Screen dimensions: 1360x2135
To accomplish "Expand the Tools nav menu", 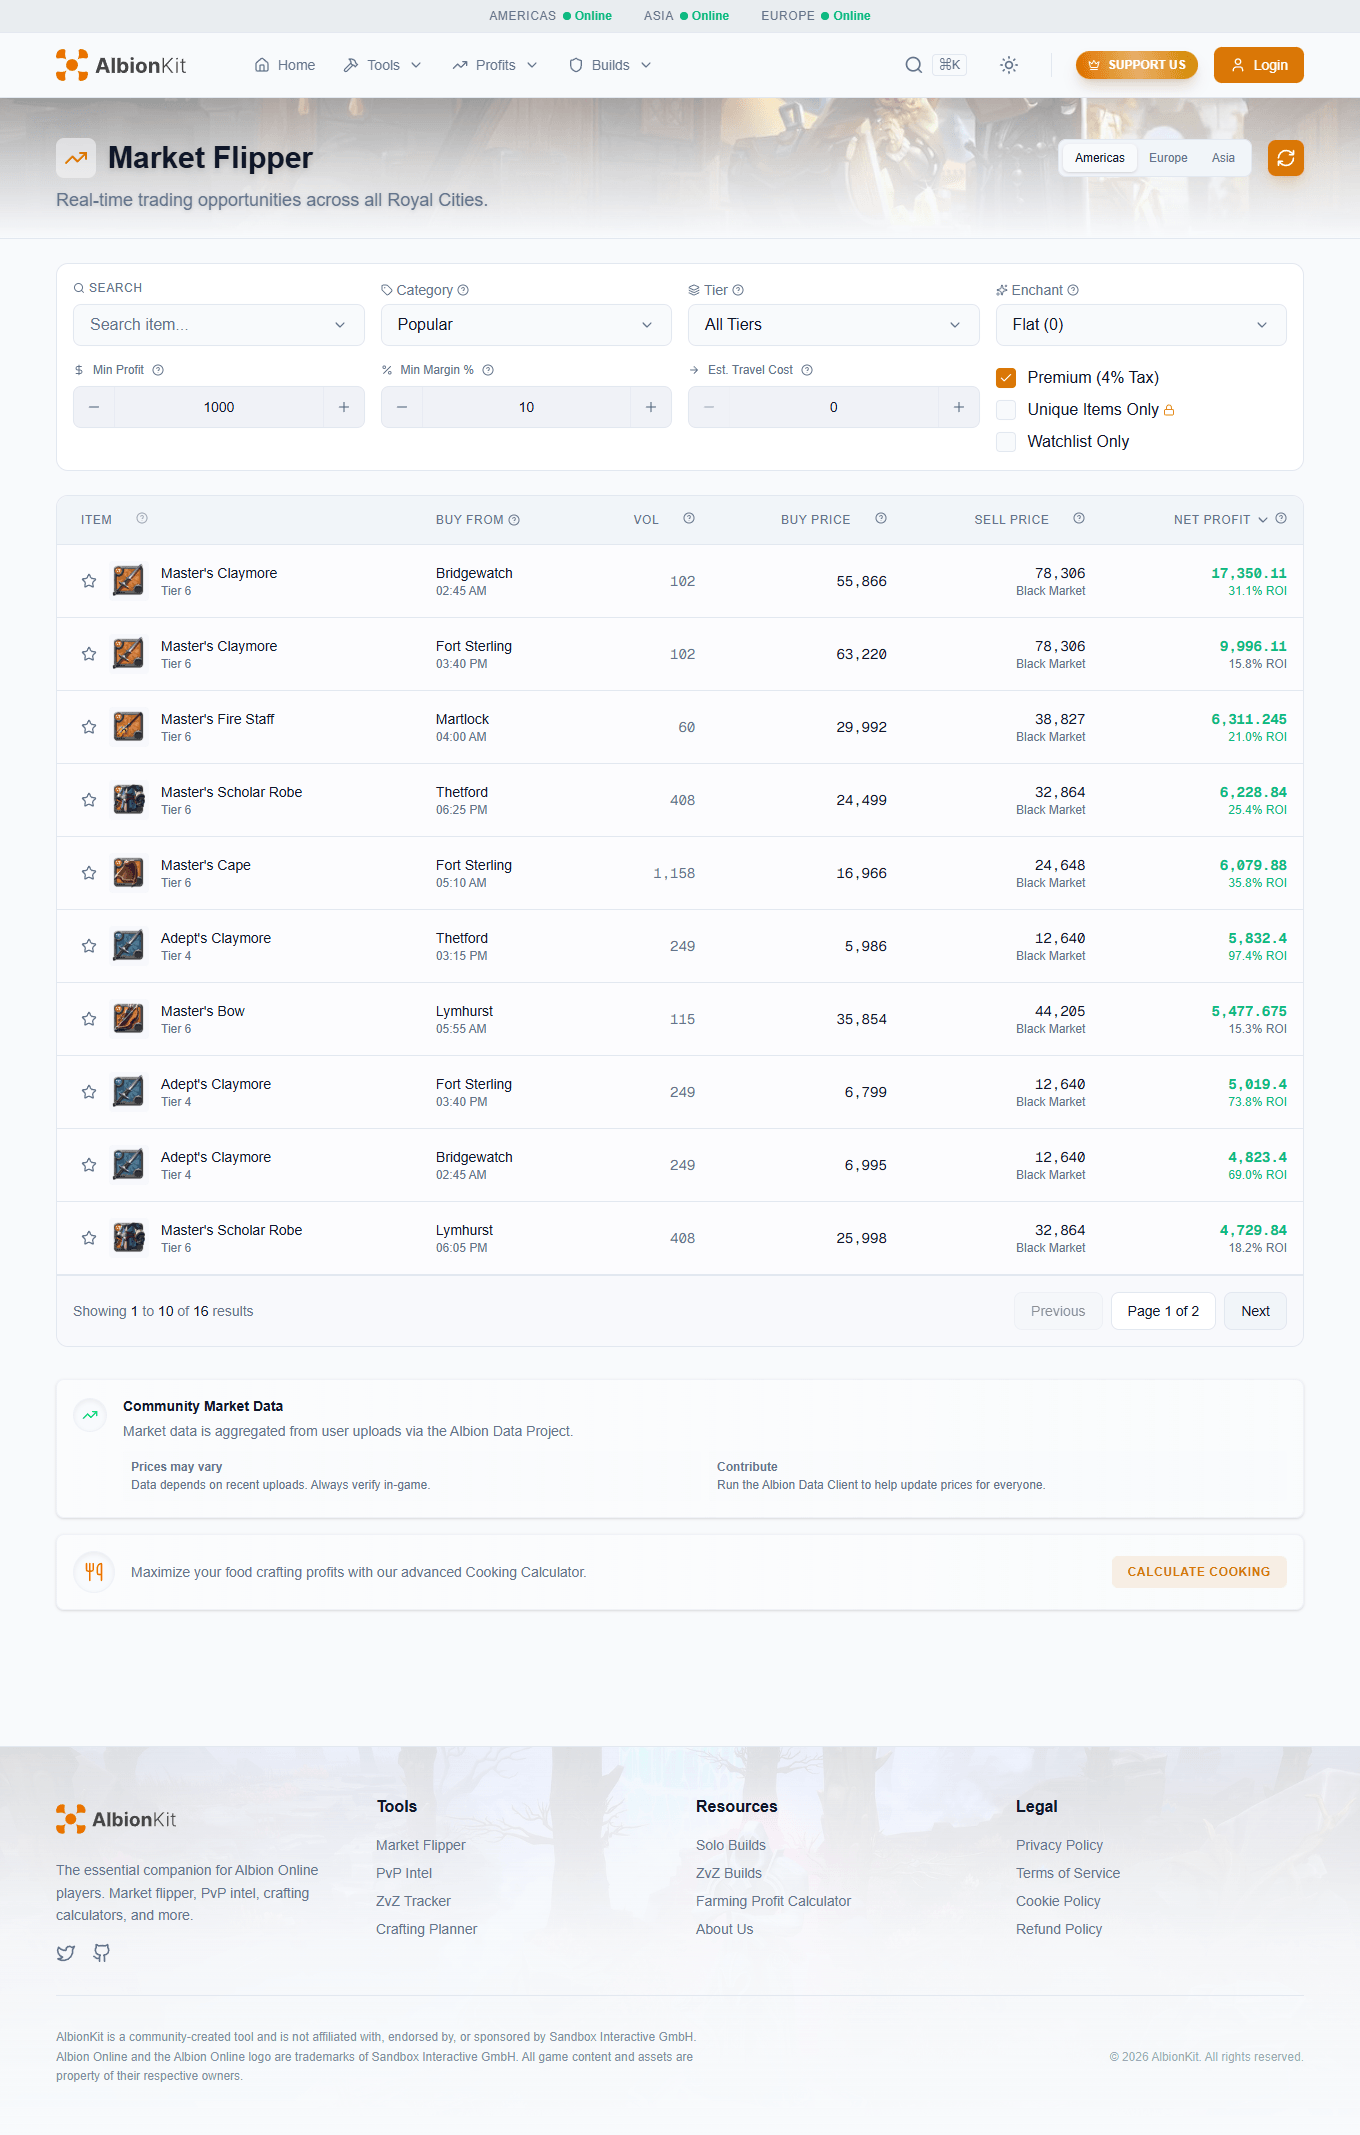I will (x=382, y=65).
